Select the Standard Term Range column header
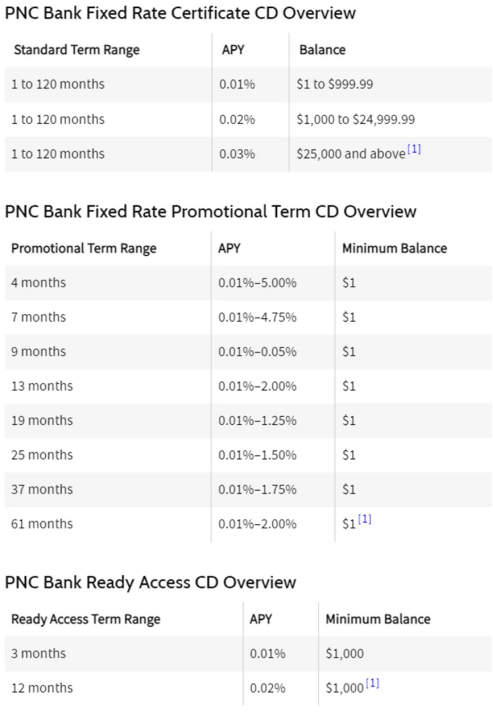Image resolution: width=493 pixels, height=723 pixels. tap(77, 50)
